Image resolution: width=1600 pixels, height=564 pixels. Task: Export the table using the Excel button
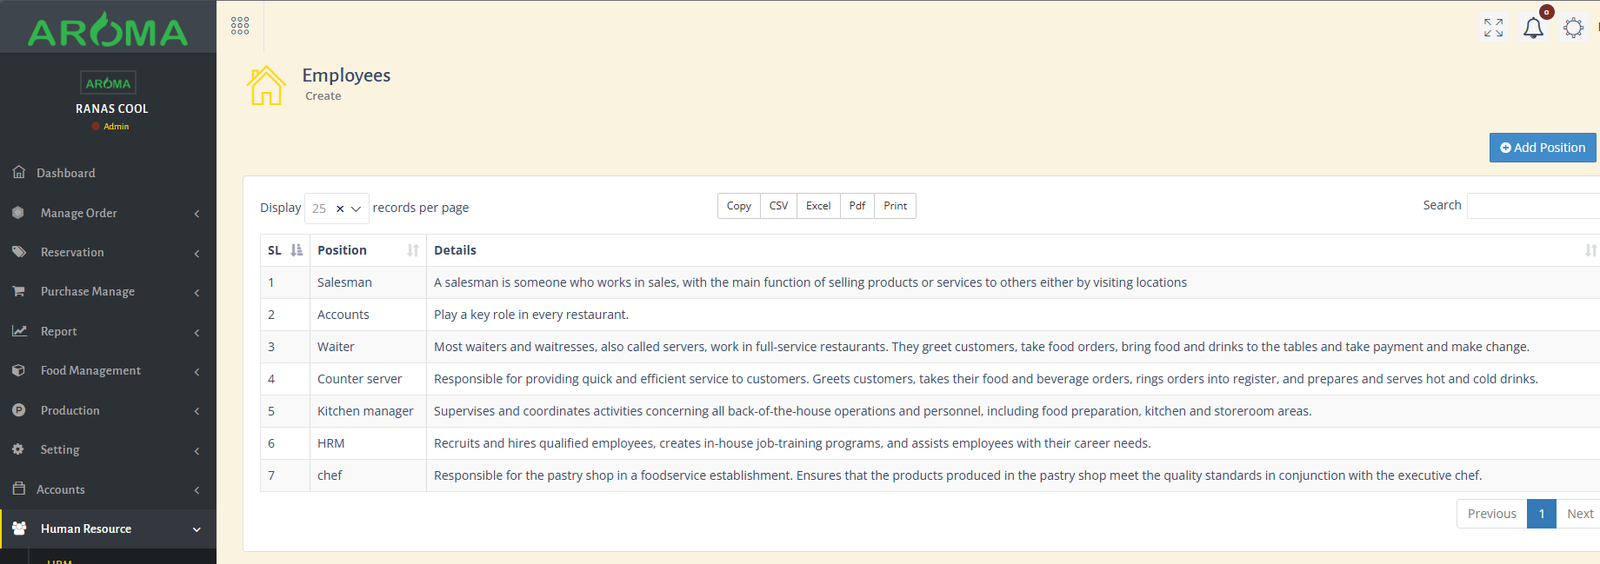tap(818, 206)
